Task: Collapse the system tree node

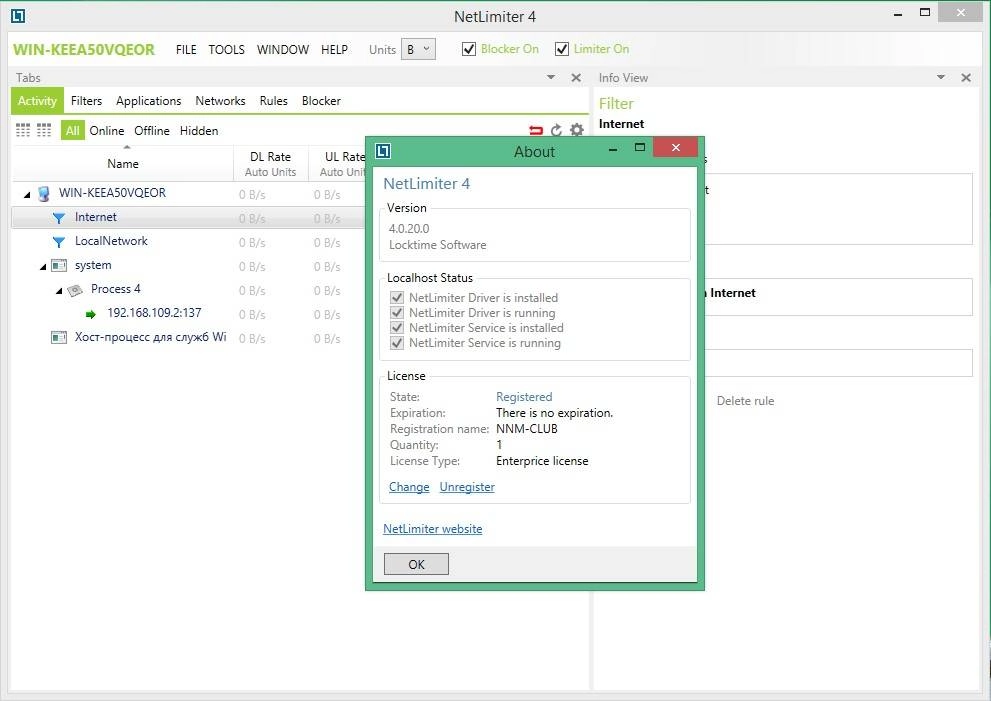Action: click(x=43, y=267)
